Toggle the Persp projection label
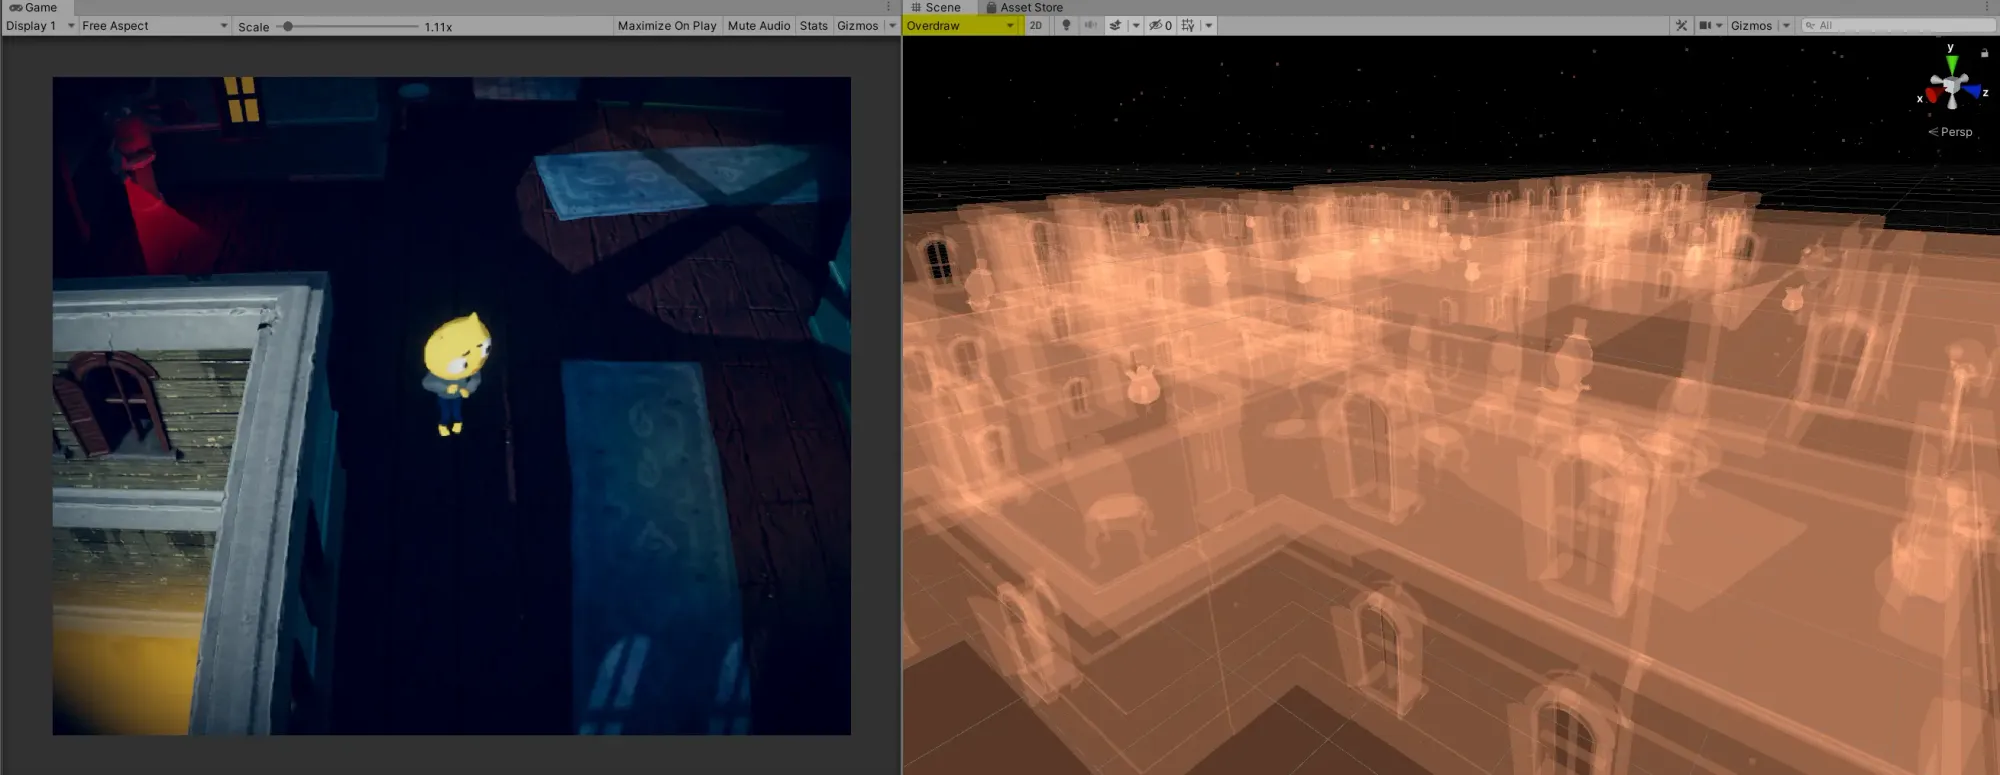The image size is (2000, 775). [1950, 132]
